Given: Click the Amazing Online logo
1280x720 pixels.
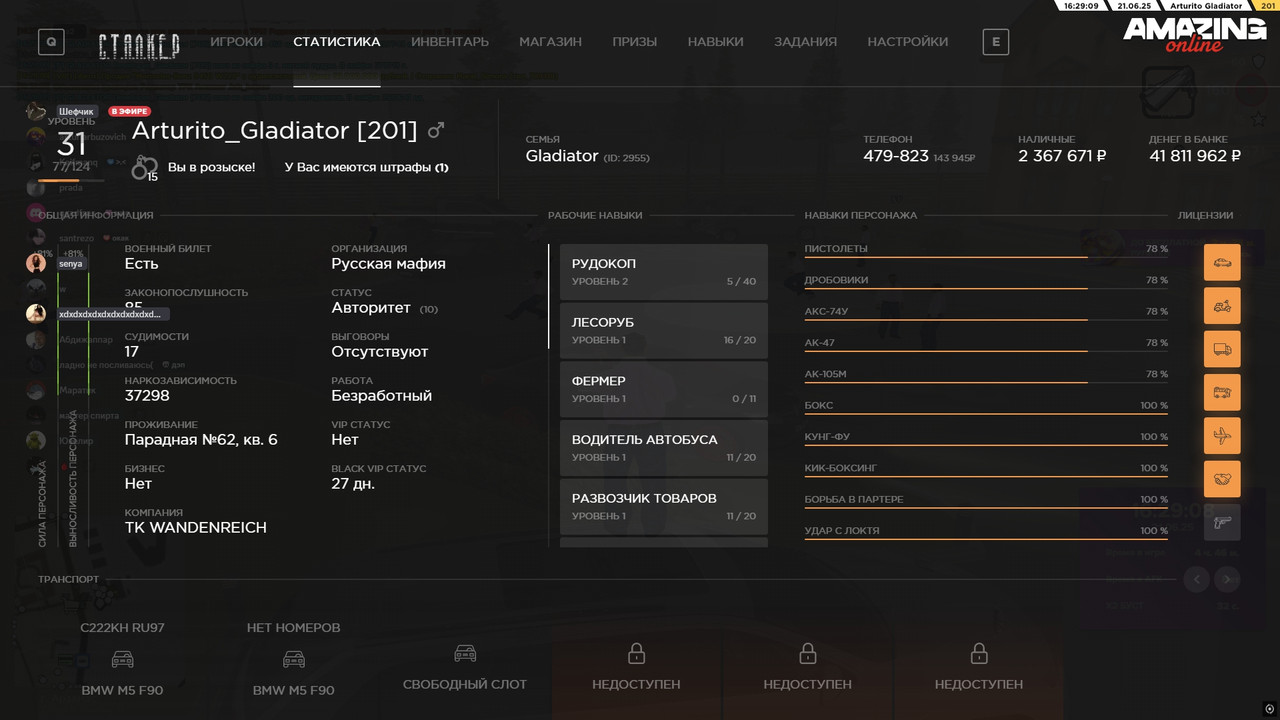Looking at the screenshot, I should click(1194, 35).
